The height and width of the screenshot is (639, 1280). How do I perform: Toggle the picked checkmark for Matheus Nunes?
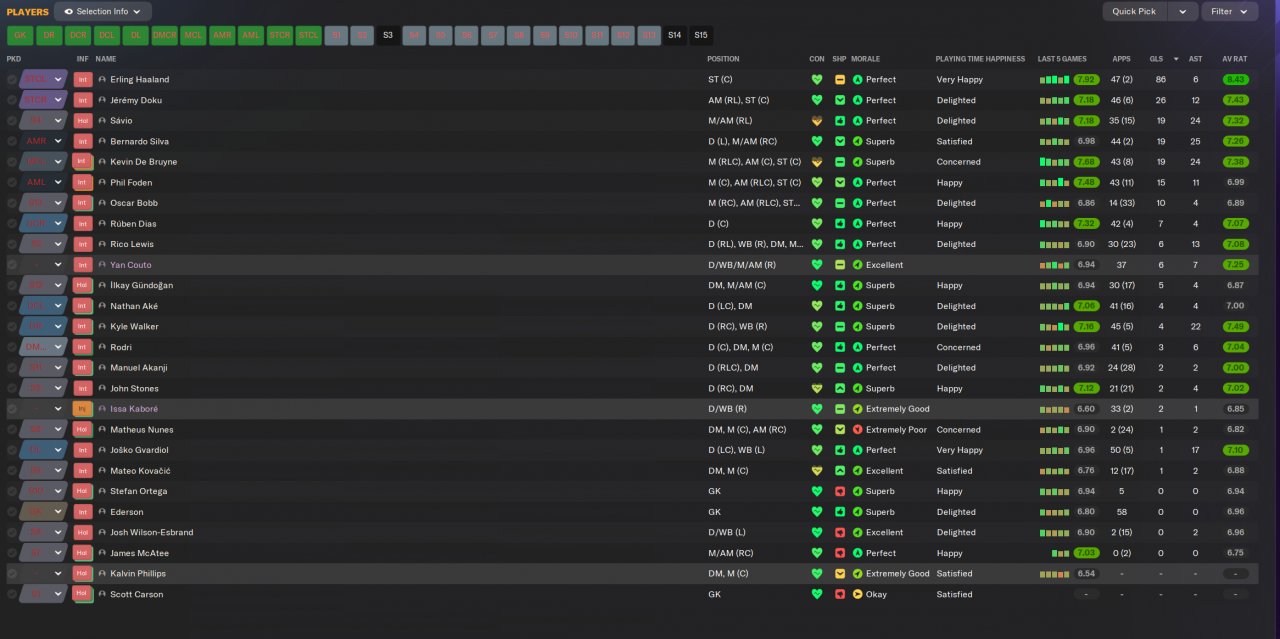pos(12,430)
